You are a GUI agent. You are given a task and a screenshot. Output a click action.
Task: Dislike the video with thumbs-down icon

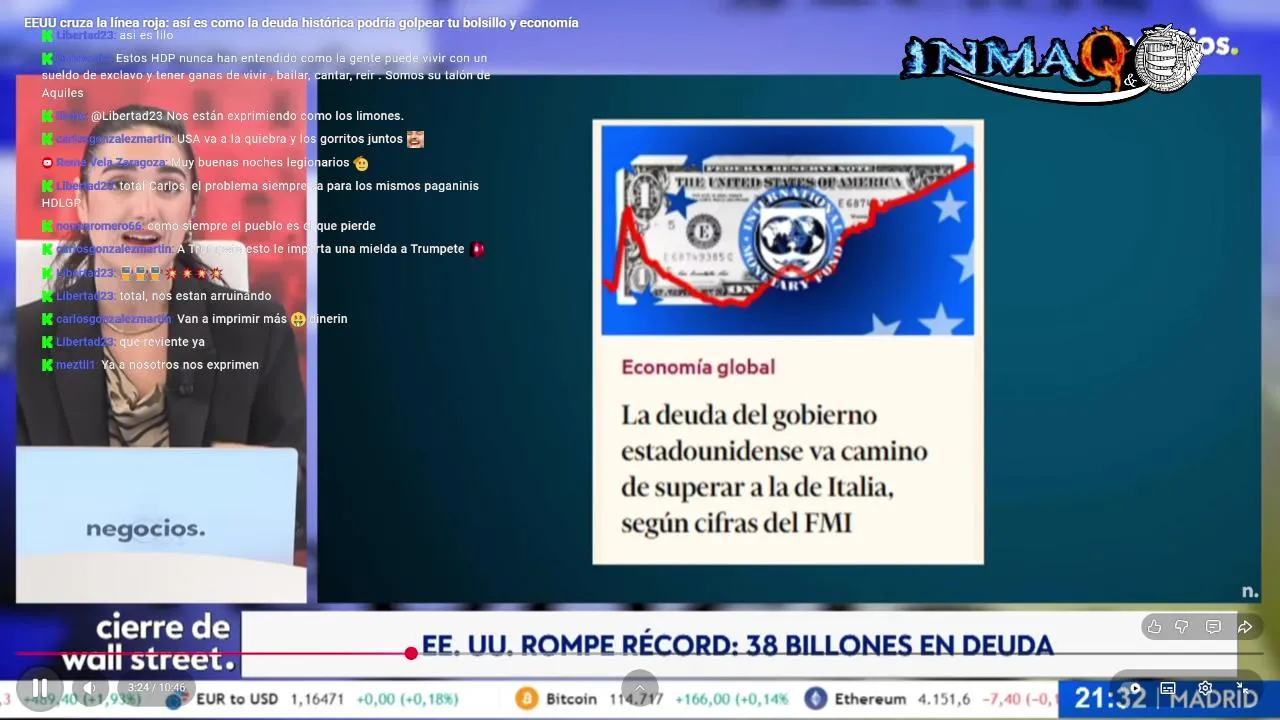(x=1182, y=627)
